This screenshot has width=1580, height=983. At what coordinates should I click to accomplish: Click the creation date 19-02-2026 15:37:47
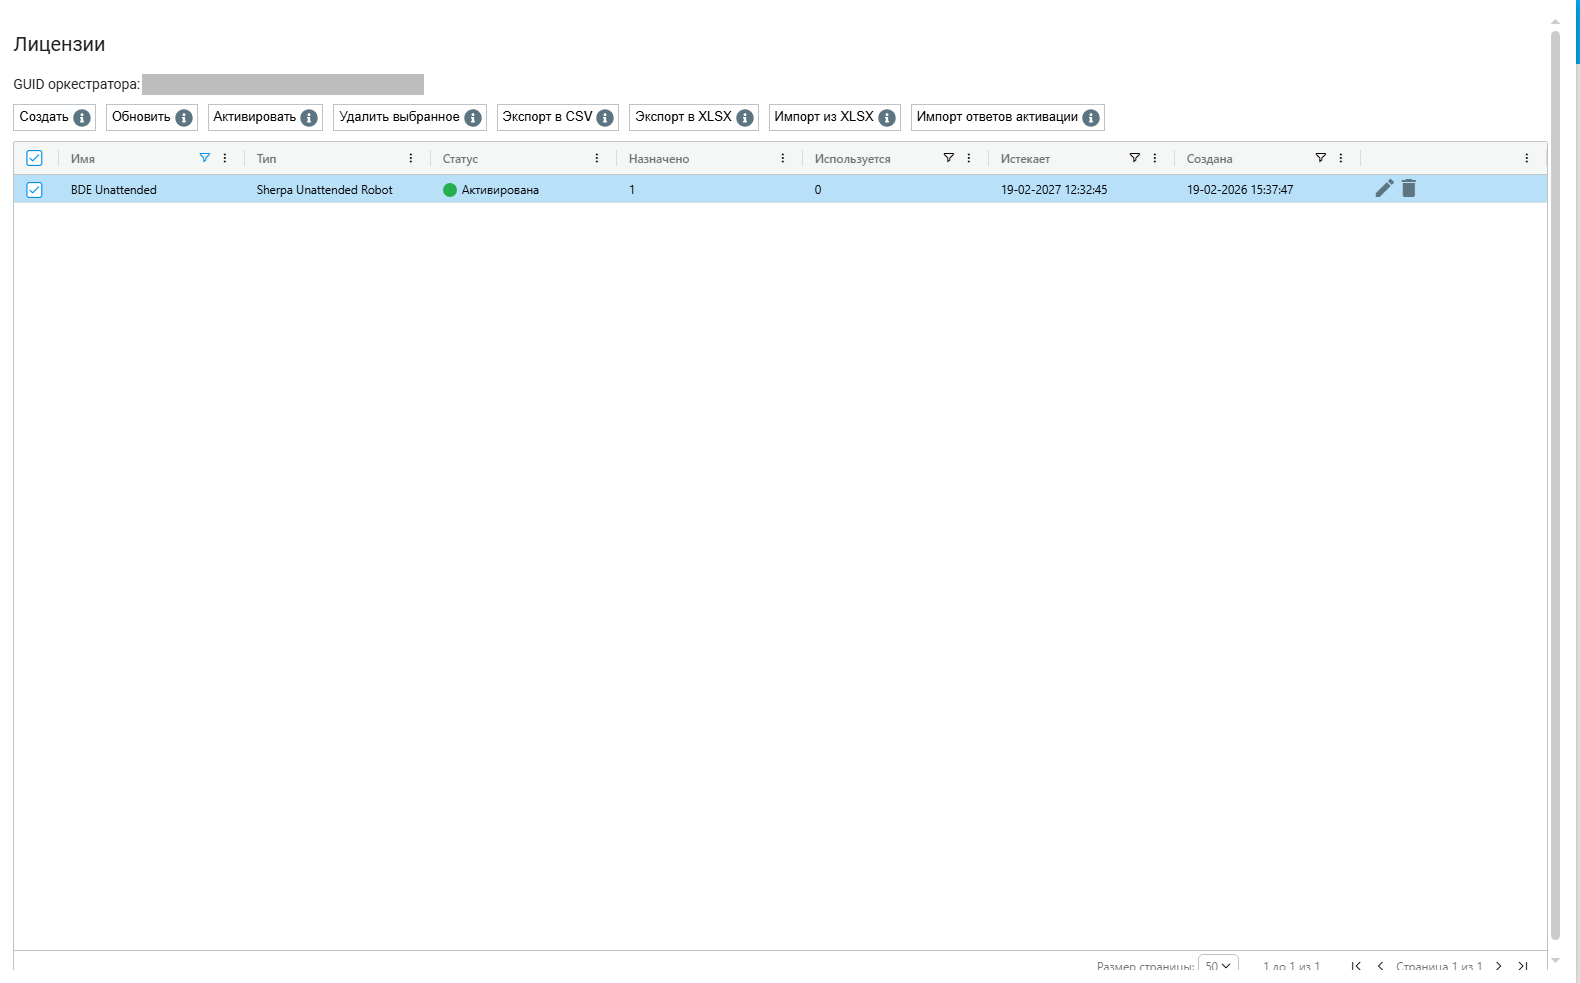click(x=1240, y=190)
